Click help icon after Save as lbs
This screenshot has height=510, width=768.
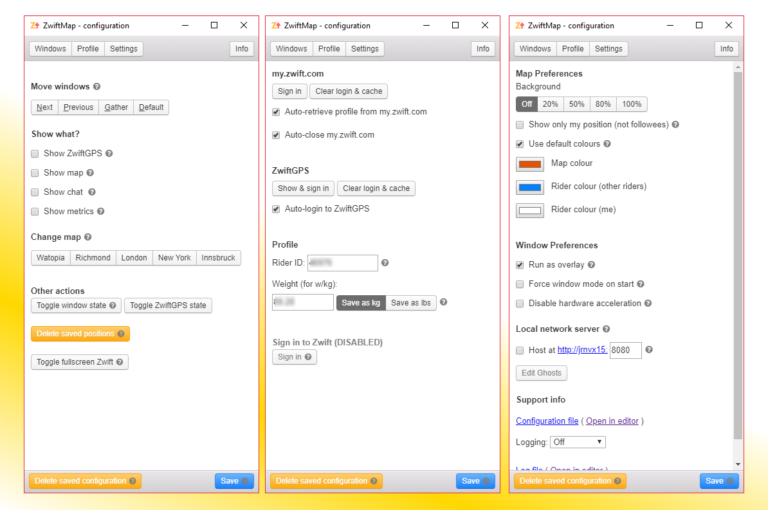click(443, 302)
